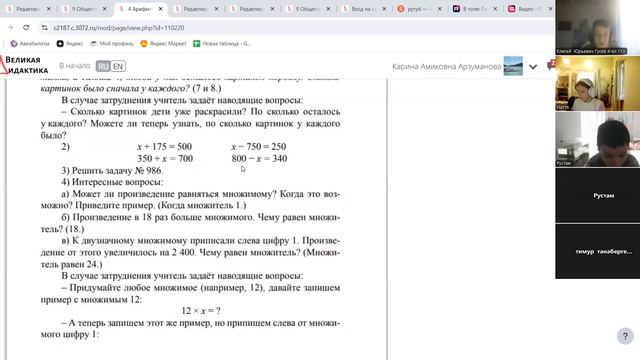640x360 pixels.
Task: Click Карина Арзуманова profile picture
Action: (513, 66)
